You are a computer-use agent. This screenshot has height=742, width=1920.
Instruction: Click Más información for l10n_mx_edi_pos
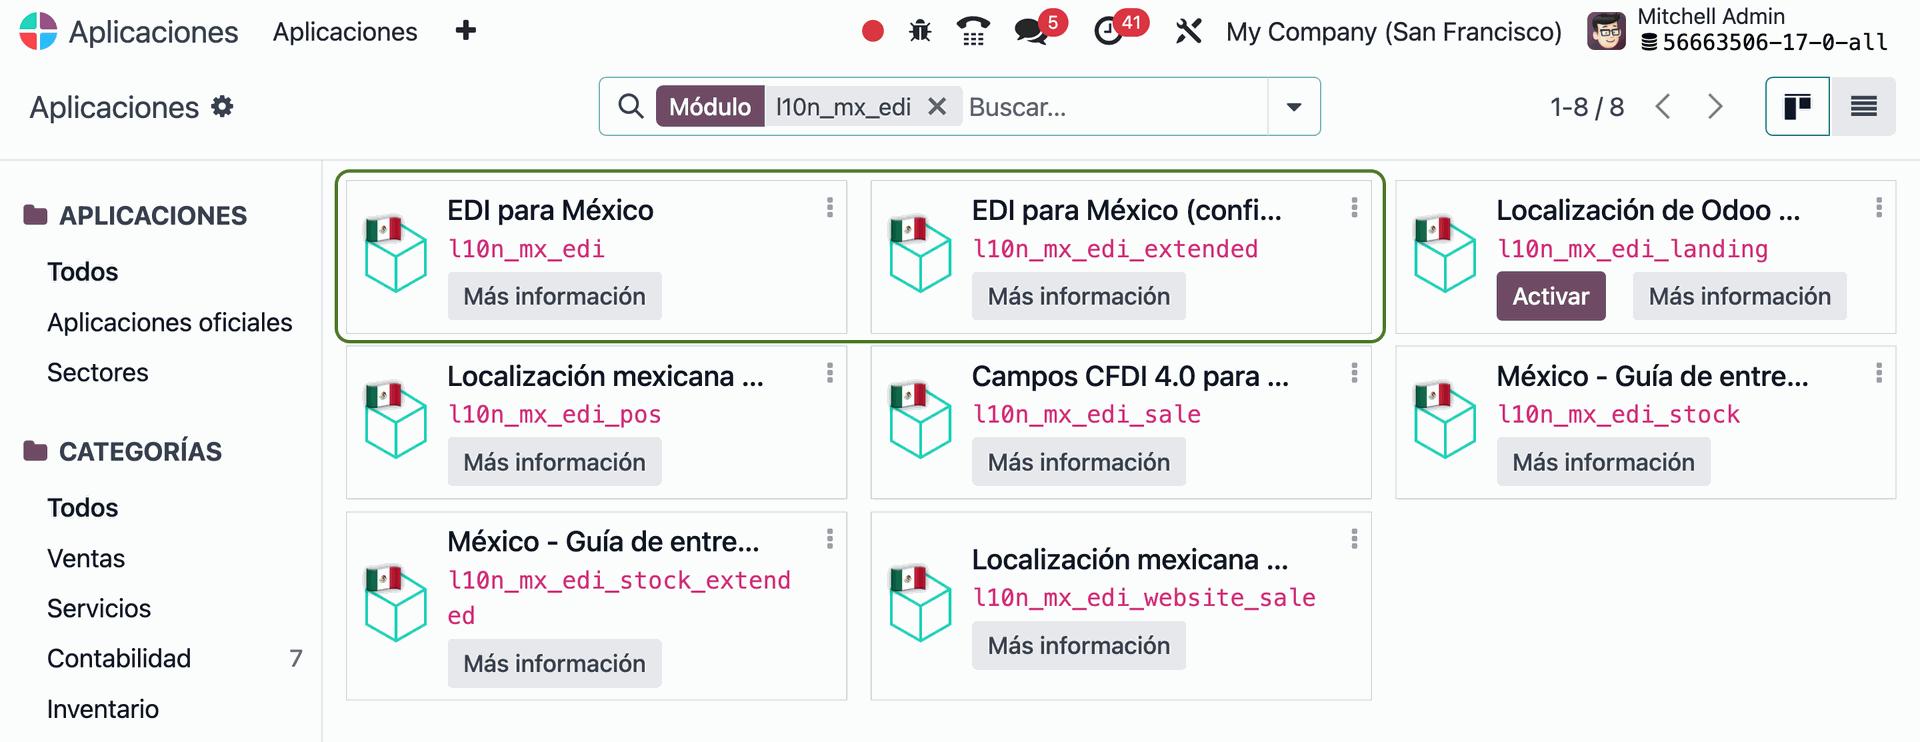click(555, 462)
